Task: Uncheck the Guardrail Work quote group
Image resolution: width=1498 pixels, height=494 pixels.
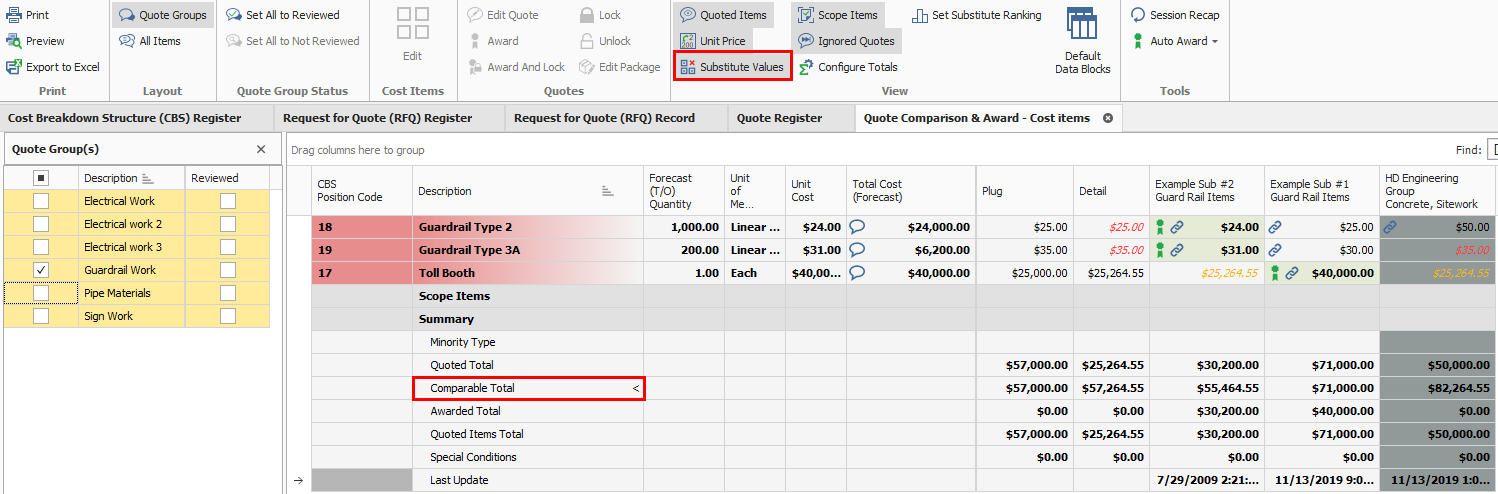Action: click(41, 270)
